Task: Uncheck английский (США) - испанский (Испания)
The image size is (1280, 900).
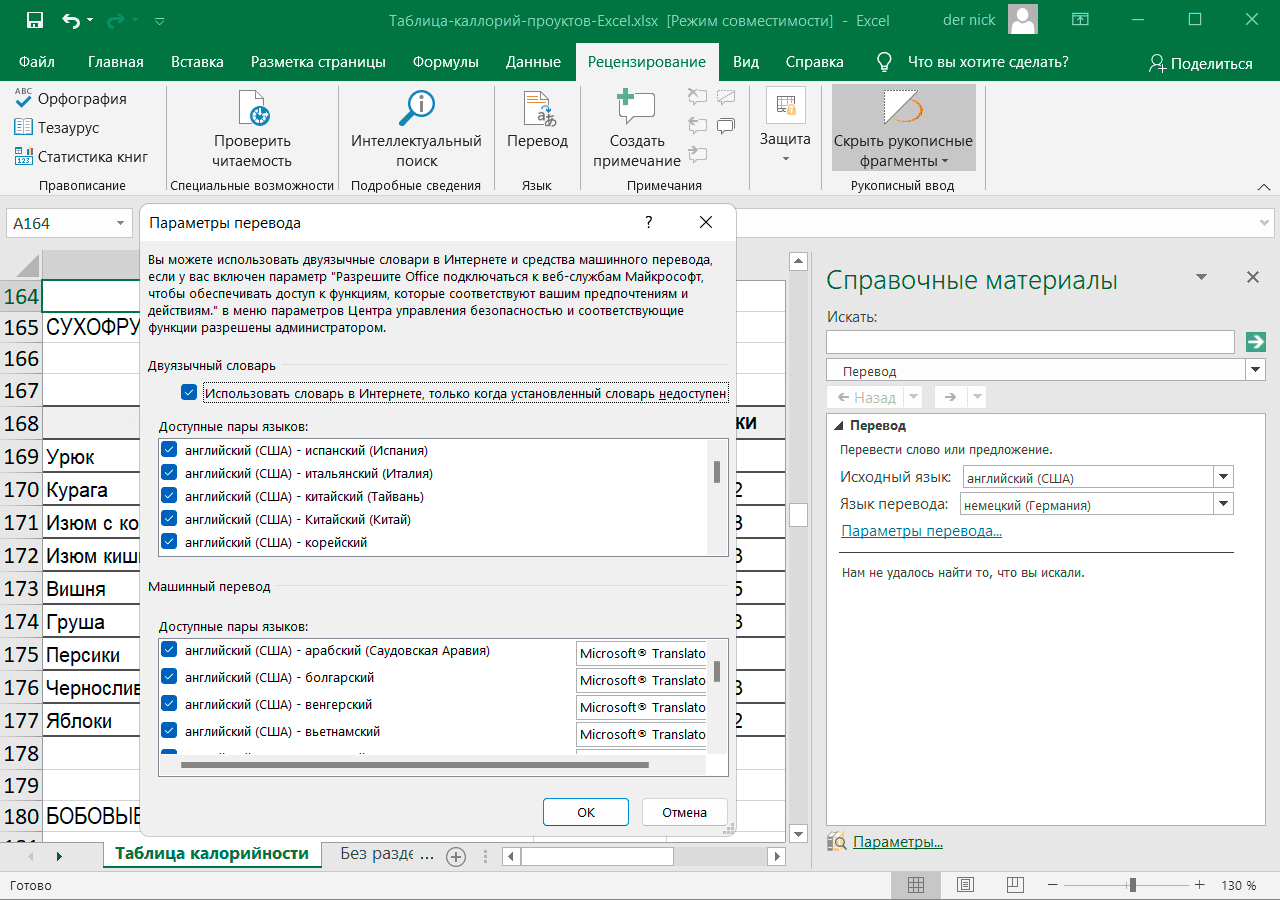Action: point(169,450)
